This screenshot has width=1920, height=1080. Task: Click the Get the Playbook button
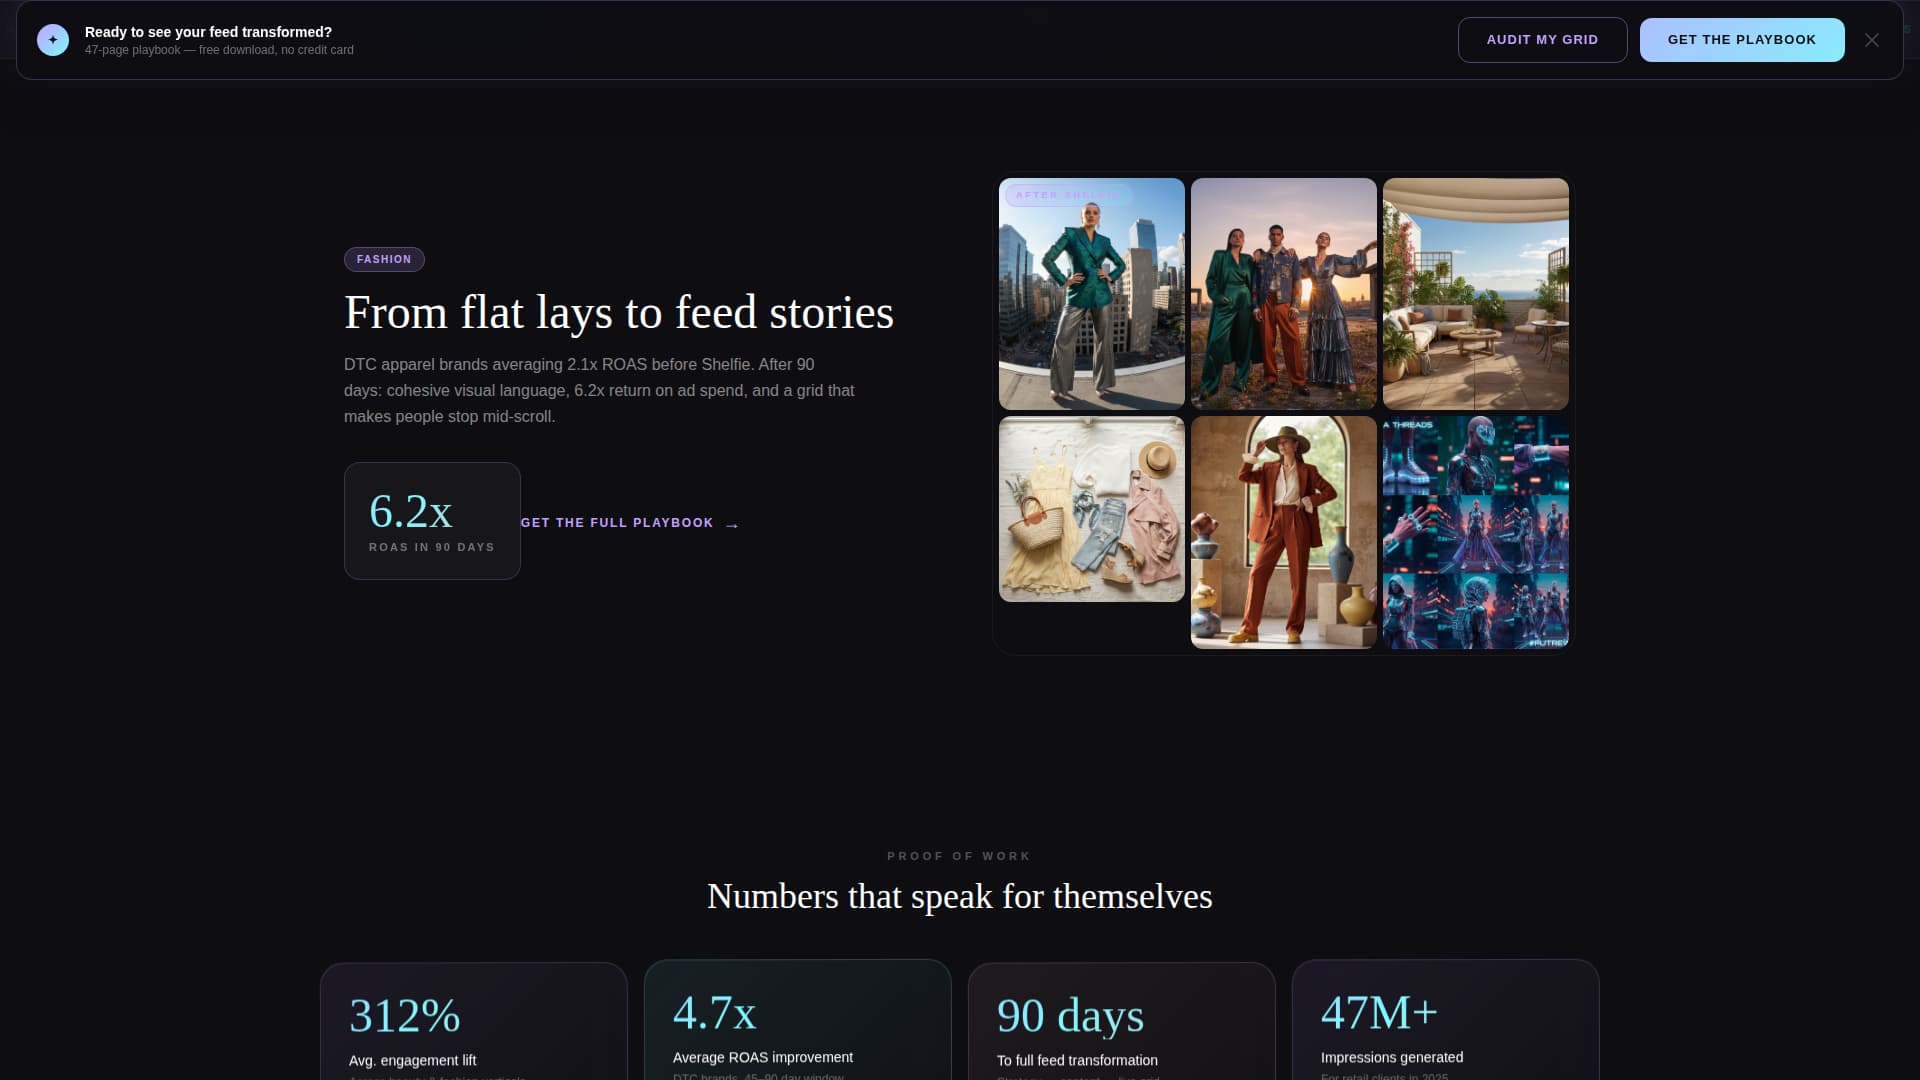pos(1741,40)
